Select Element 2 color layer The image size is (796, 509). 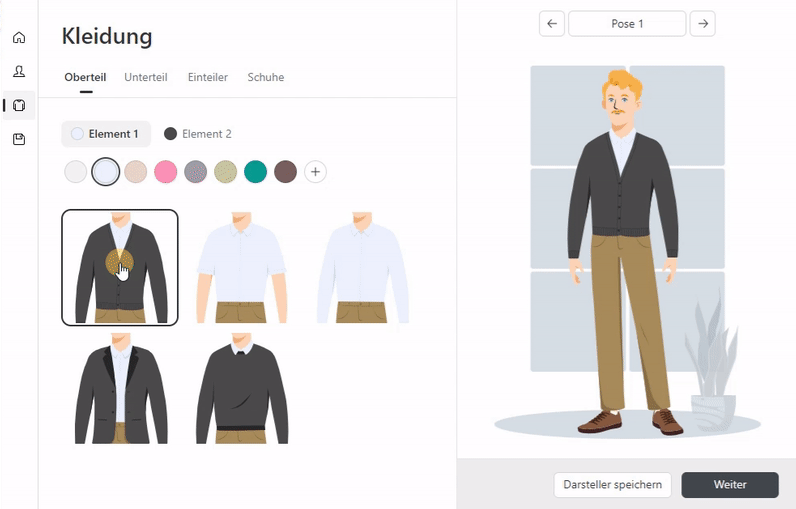pyautogui.click(x=198, y=134)
